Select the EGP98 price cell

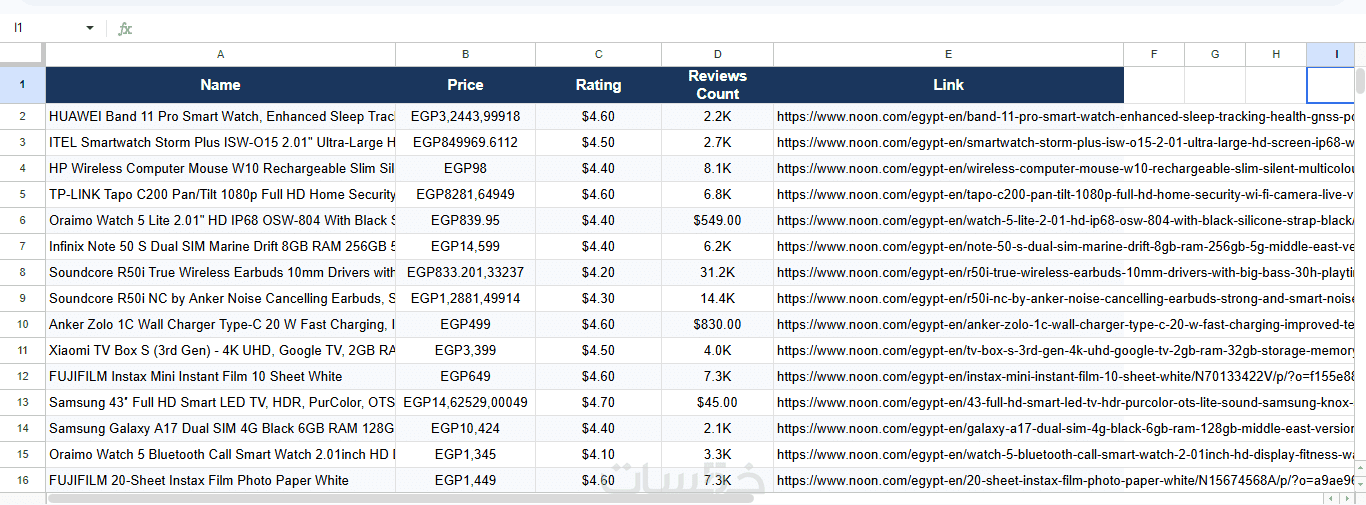(465, 168)
